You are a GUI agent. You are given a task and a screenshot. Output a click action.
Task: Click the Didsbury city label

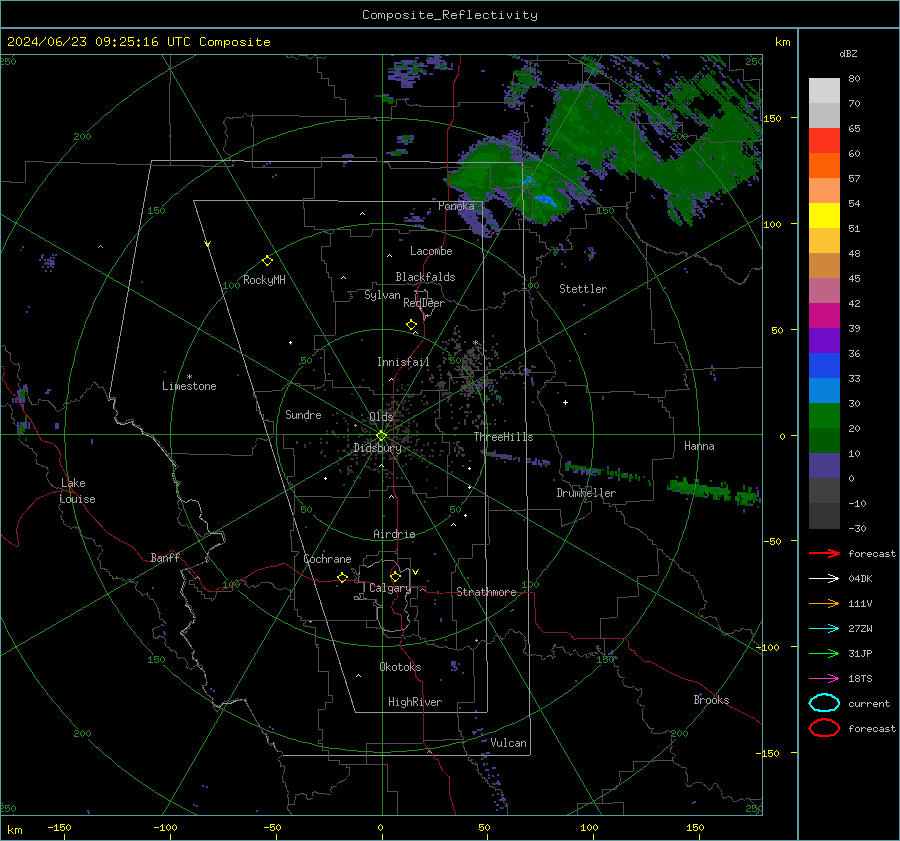point(377,448)
